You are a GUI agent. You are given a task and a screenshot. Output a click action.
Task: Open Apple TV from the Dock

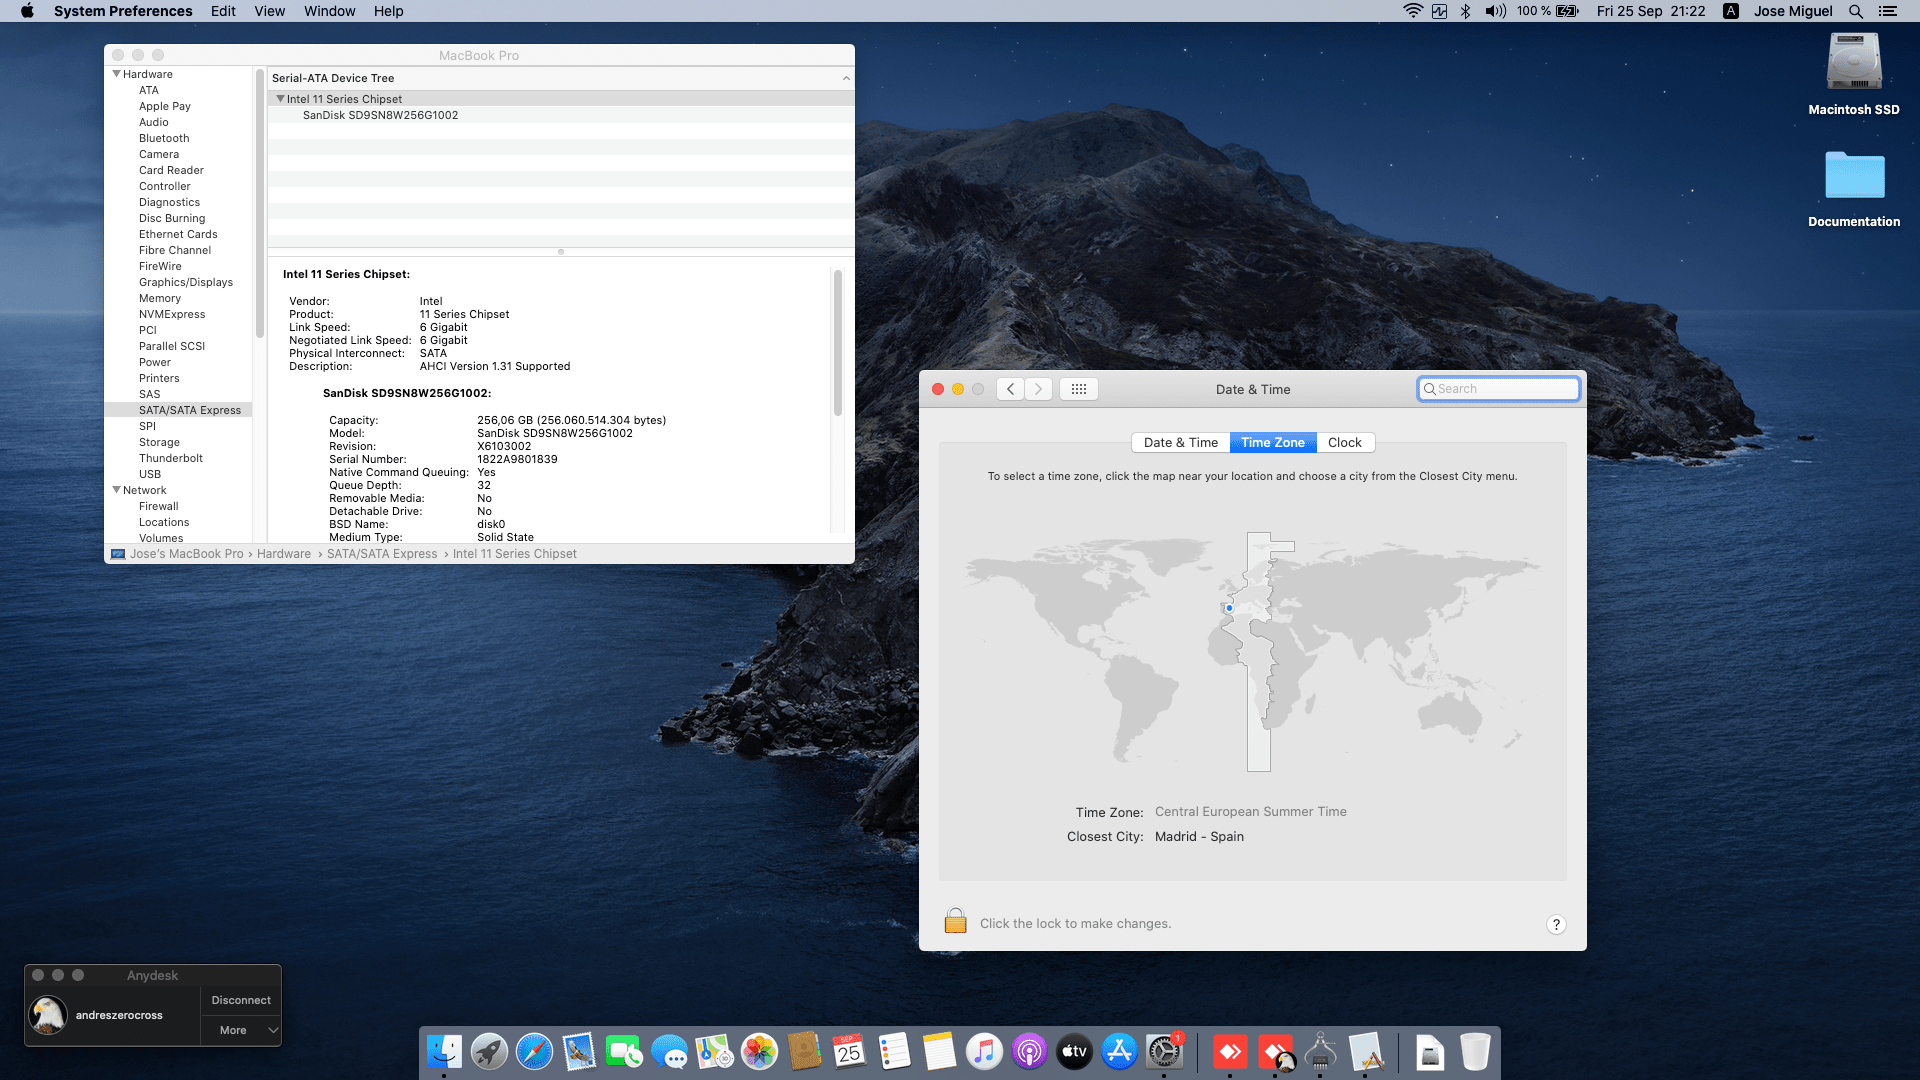tap(1074, 1052)
